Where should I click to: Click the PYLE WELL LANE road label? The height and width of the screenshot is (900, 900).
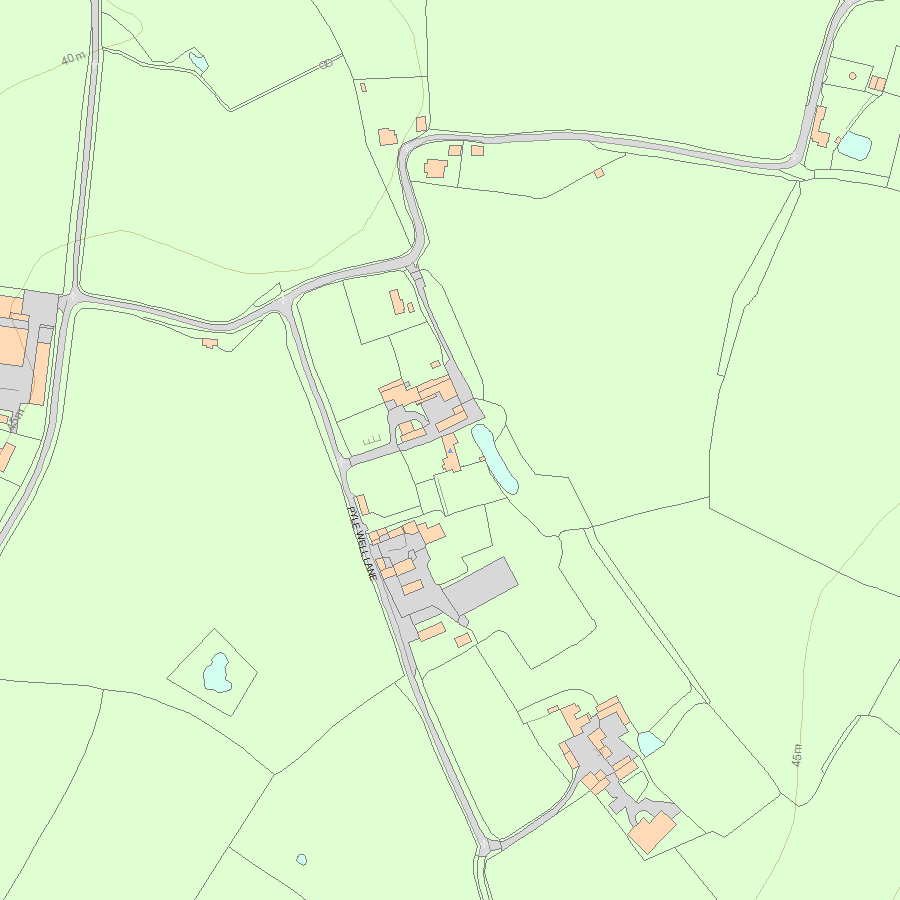coord(362,543)
